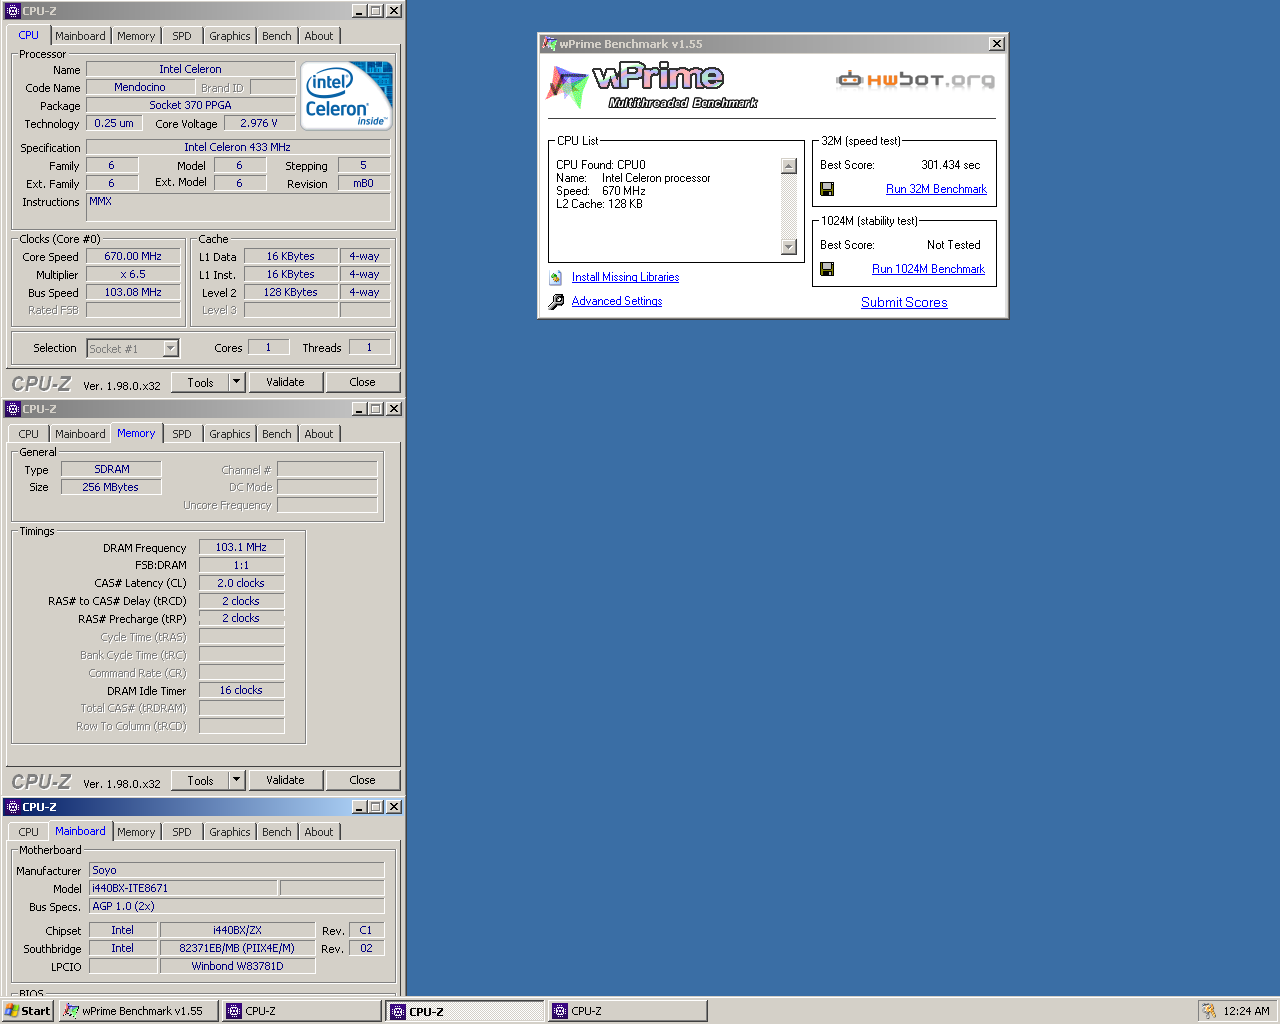Click the CPU List scrollbar down arrow

click(789, 247)
